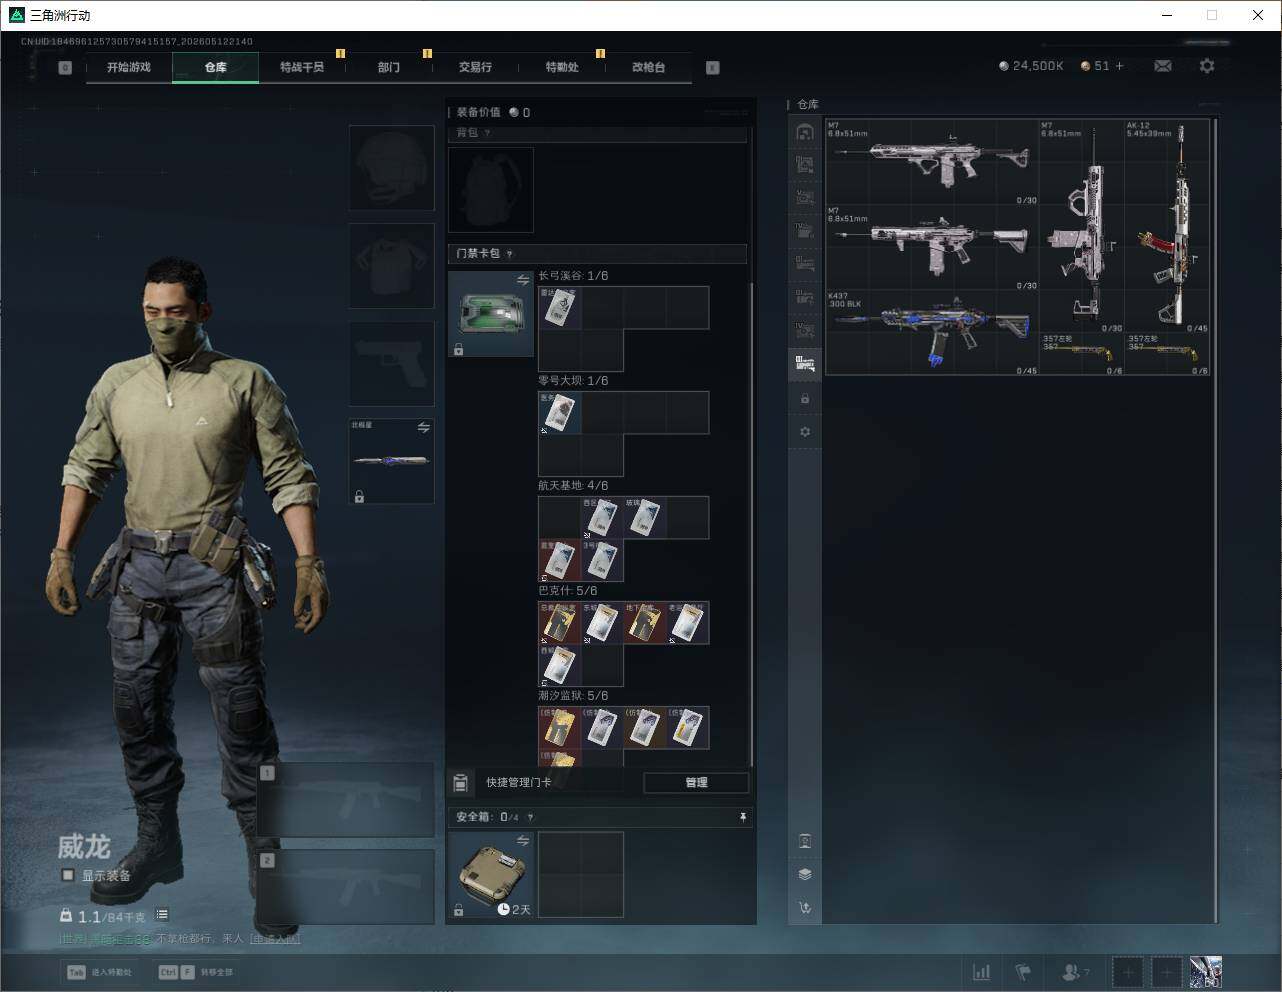Click the sort icon at sidebar bottom
The height and width of the screenshot is (992, 1282).
click(x=805, y=908)
